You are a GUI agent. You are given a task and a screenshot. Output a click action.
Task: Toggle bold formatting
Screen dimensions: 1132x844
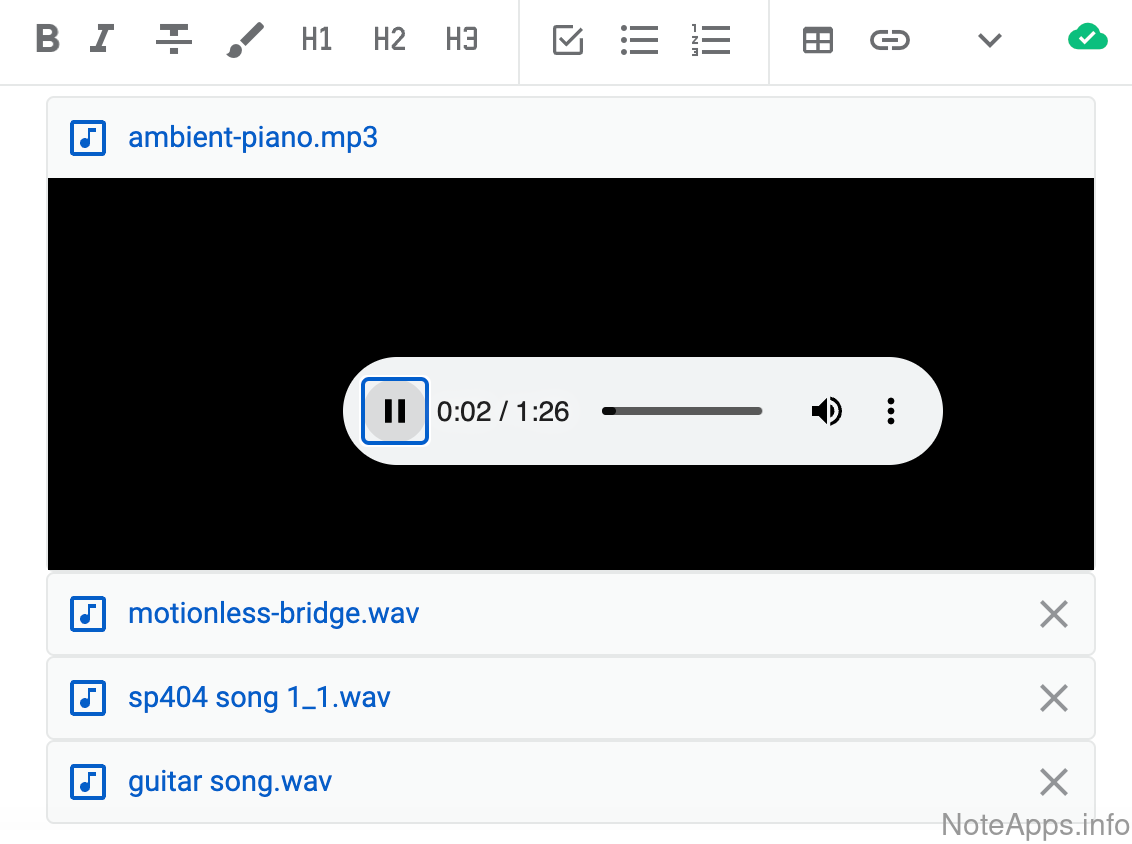[x=47, y=40]
